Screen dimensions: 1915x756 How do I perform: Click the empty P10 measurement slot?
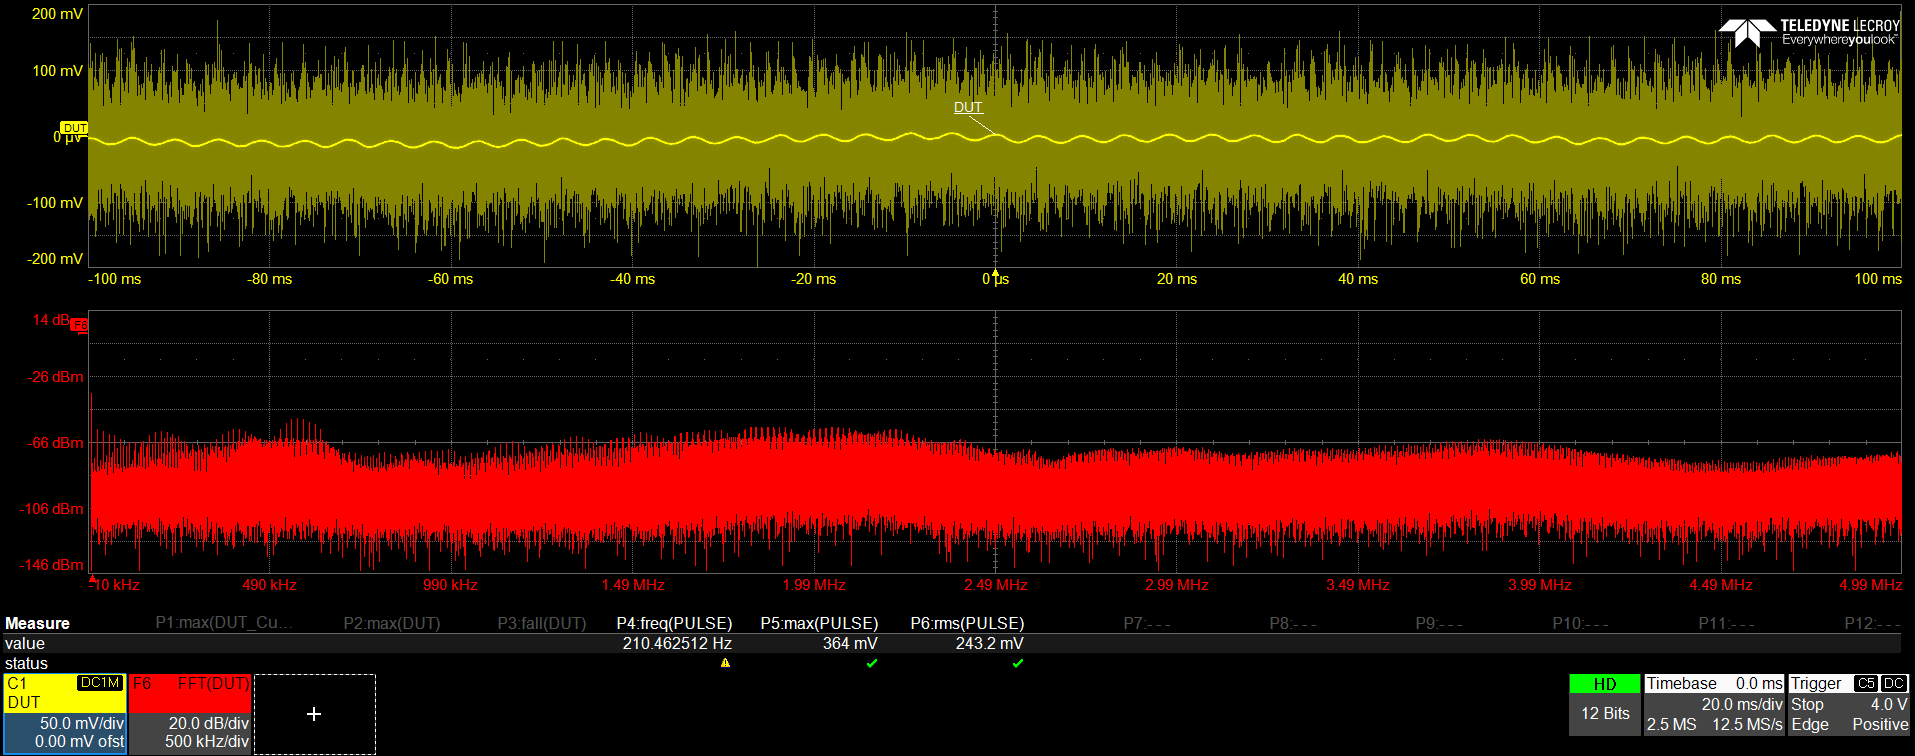click(1581, 623)
